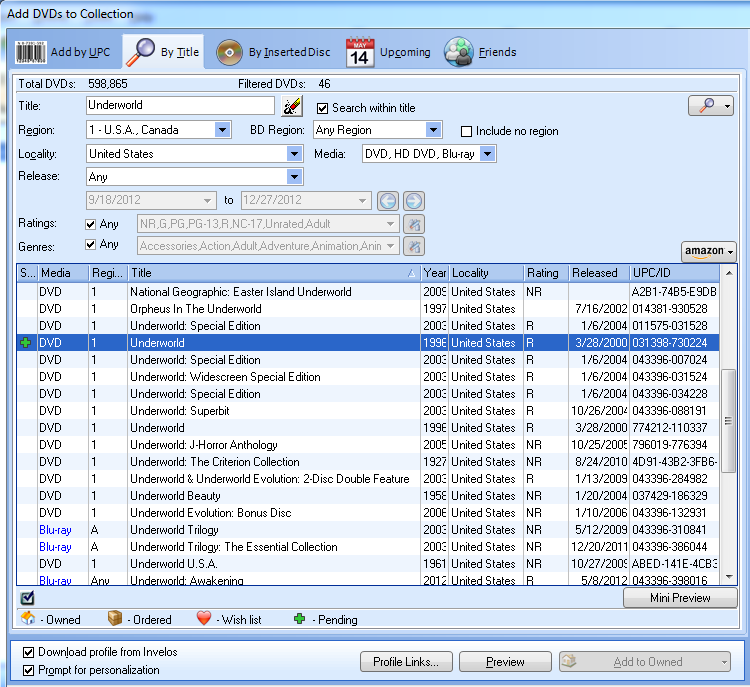Switch to the Friends tab
This screenshot has height=687, width=750.
coord(481,52)
